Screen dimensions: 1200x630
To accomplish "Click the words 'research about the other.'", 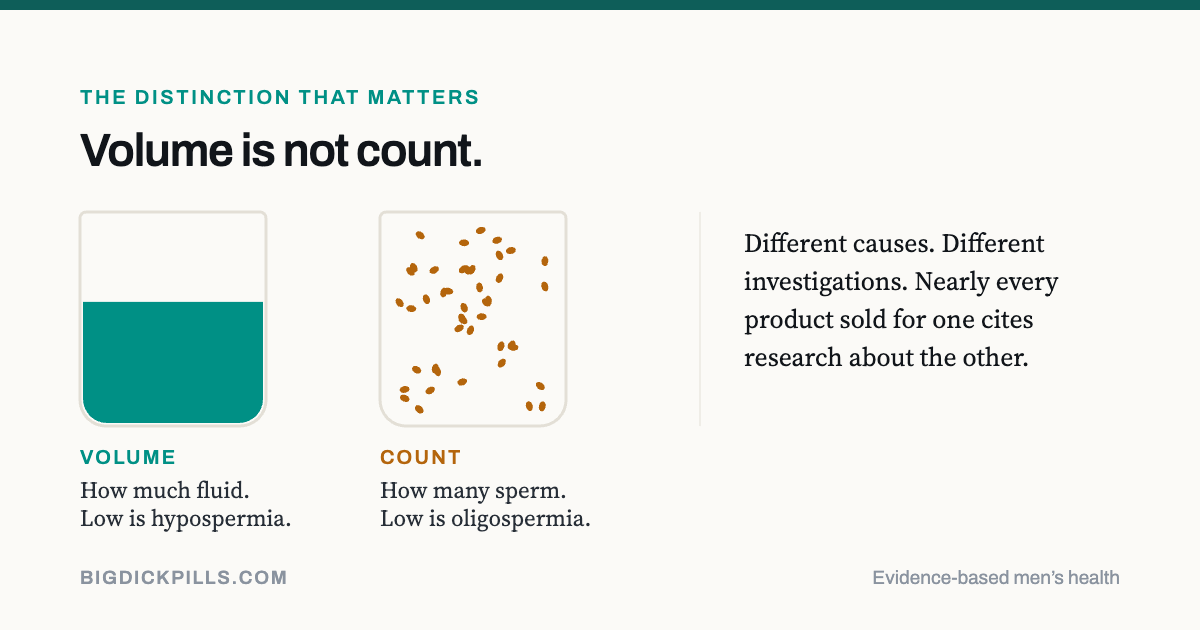I will (886, 358).
